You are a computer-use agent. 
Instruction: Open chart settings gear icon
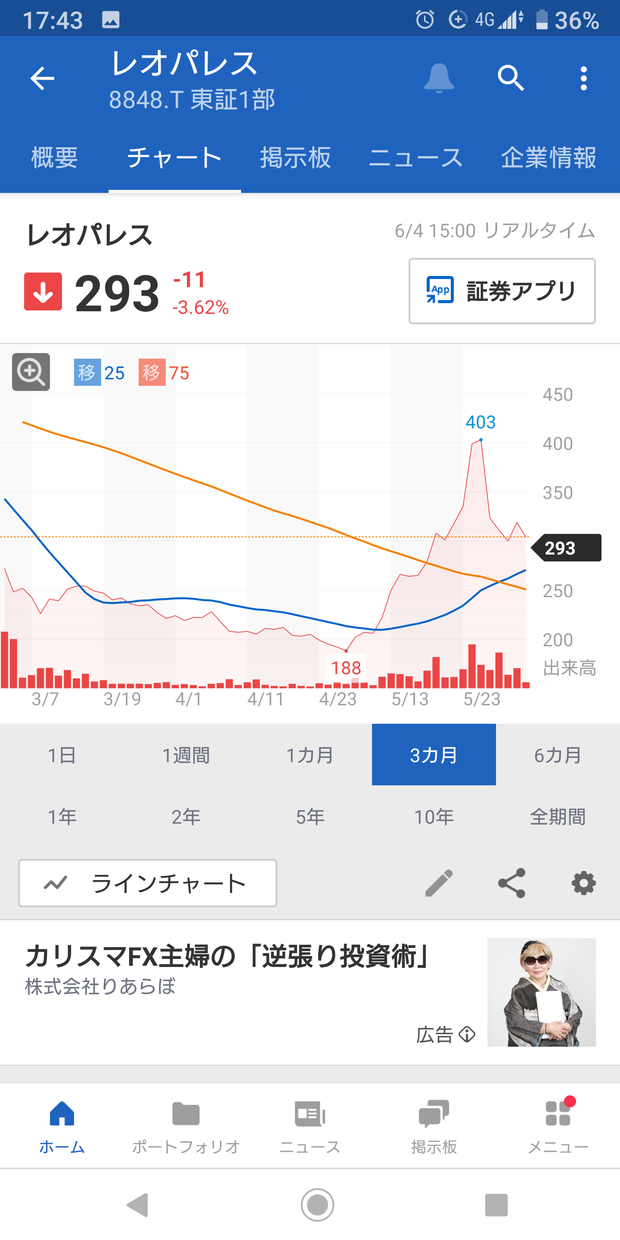point(583,883)
